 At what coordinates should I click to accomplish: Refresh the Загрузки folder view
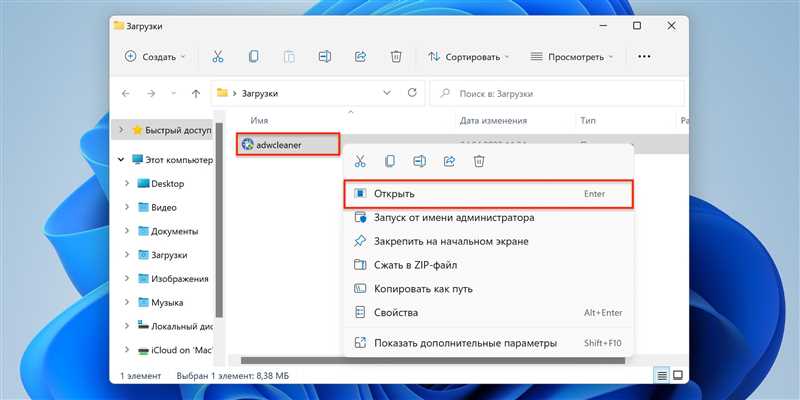pyautogui.click(x=412, y=93)
